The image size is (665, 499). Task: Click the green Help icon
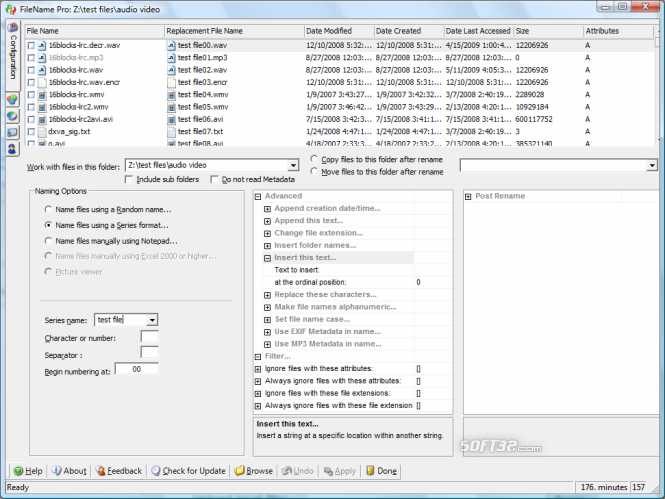click(x=18, y=471)
